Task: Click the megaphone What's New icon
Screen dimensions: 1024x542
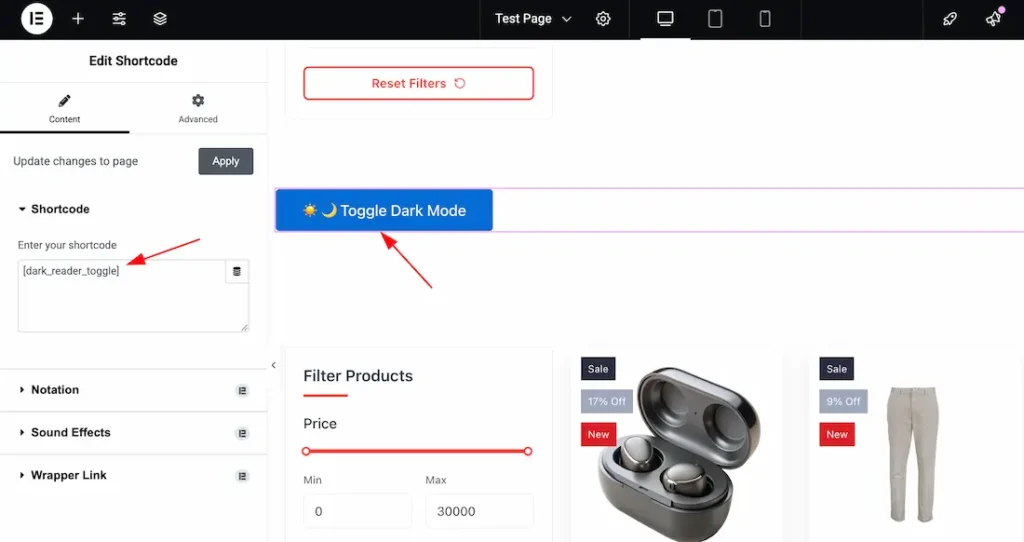Action: click(993, 19)
